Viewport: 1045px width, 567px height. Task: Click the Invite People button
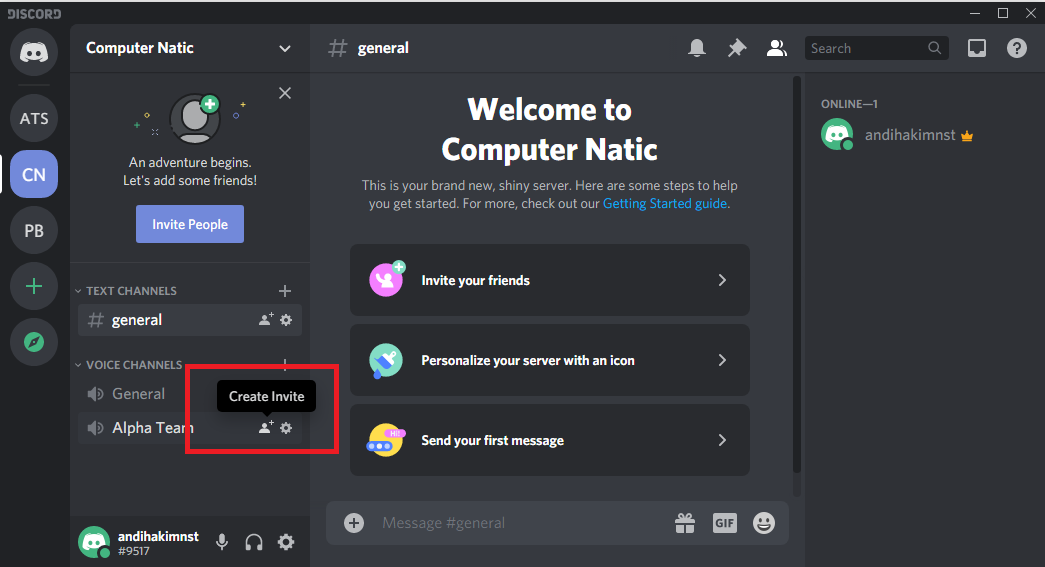click(x=190, y=224)
